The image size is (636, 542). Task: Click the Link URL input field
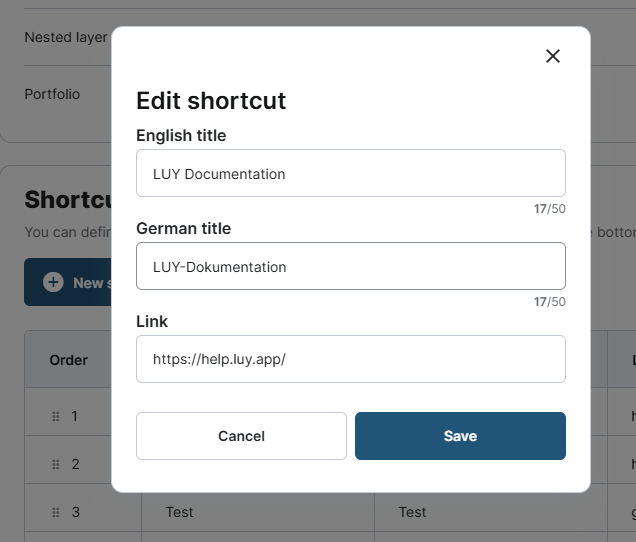pyautogui.click(x=350, y=359)
